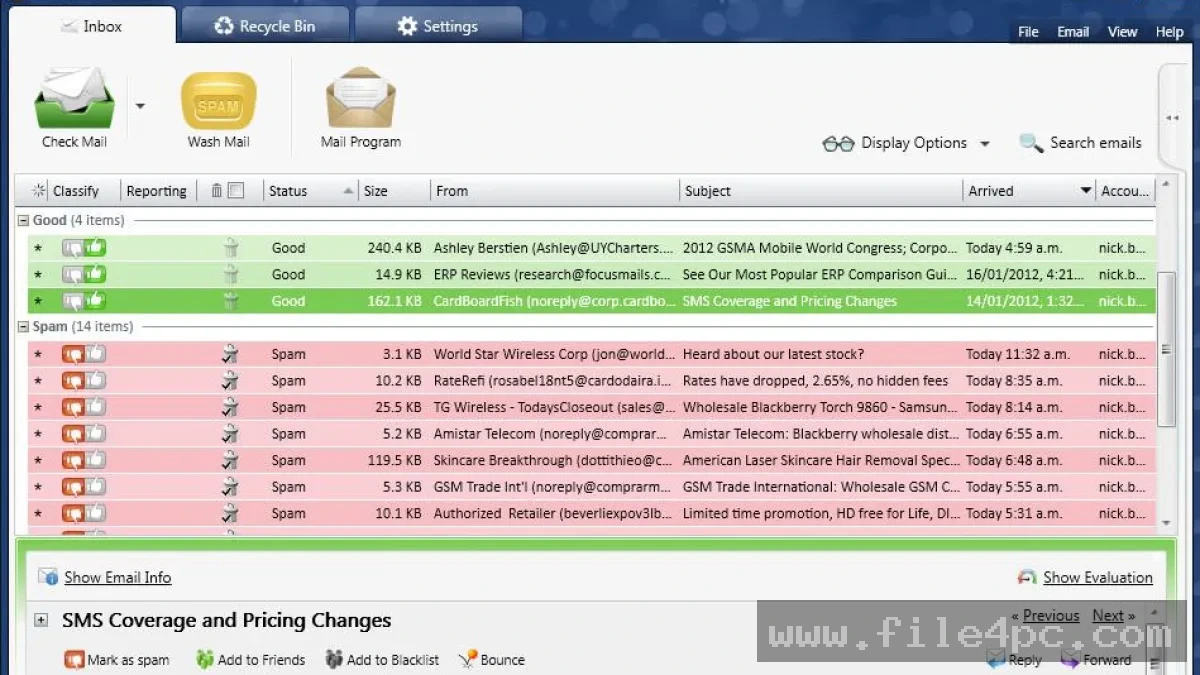Open the Display Options dropdown arrow
1200x675 pixels.
(984, 144)
